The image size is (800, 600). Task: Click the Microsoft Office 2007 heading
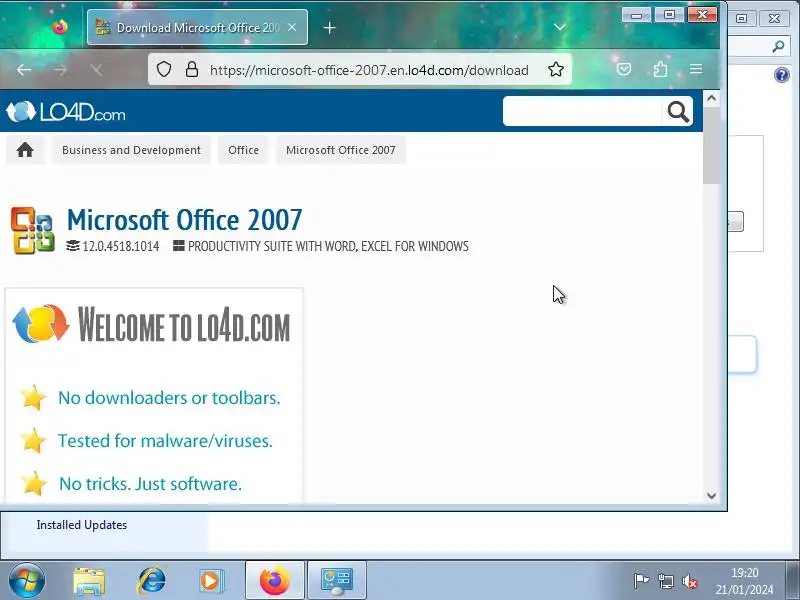click(x=185, y=220)
